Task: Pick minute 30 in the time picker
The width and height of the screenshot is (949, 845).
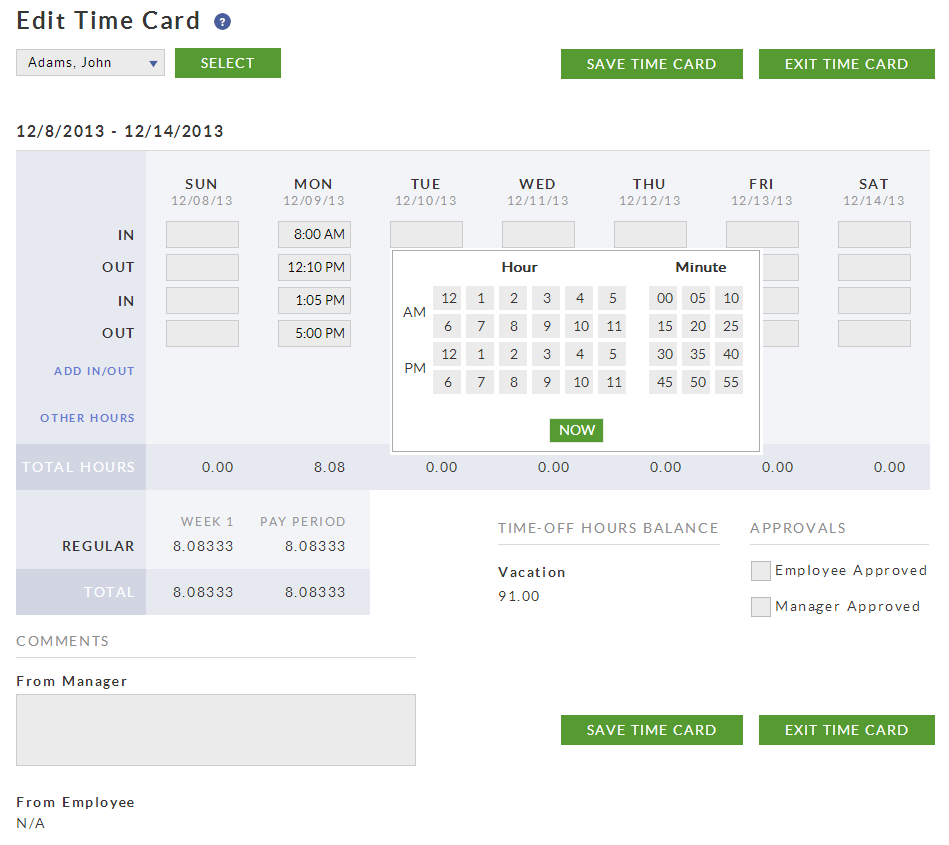Action: (664, 353)
